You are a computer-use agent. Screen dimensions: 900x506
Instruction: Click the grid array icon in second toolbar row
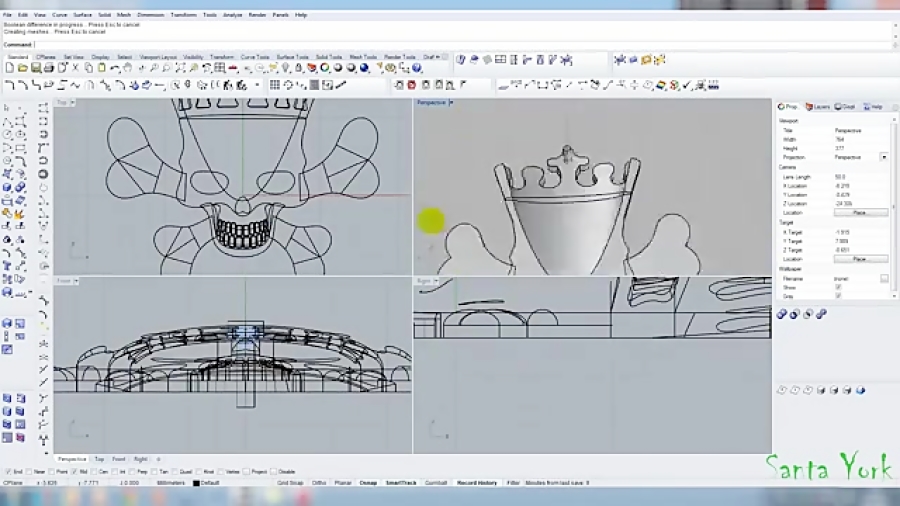click(274, 85)
